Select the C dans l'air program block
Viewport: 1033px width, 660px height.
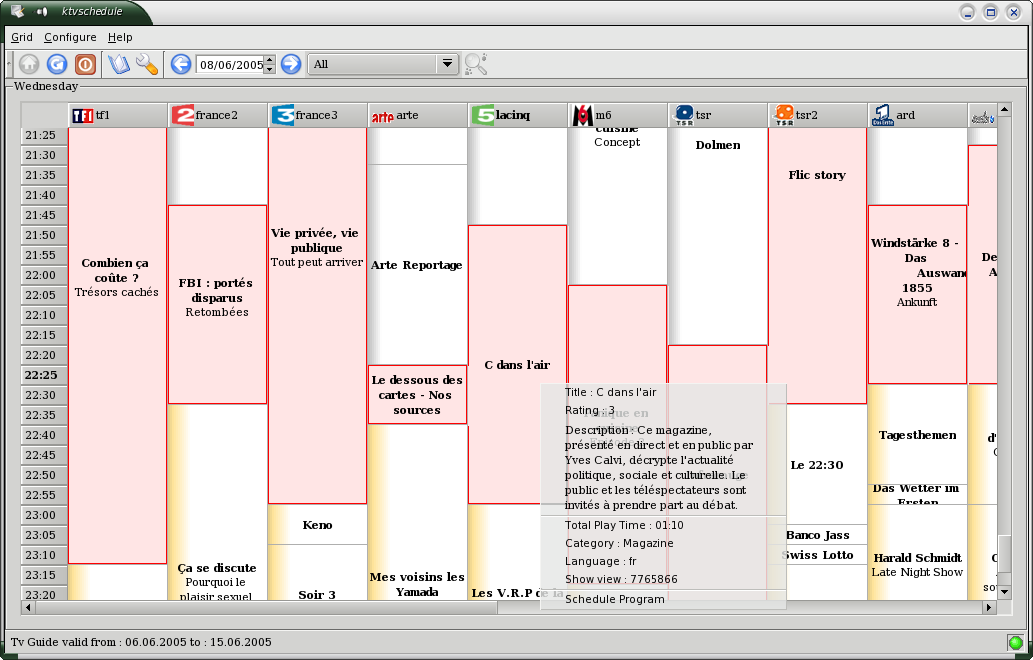517,364
